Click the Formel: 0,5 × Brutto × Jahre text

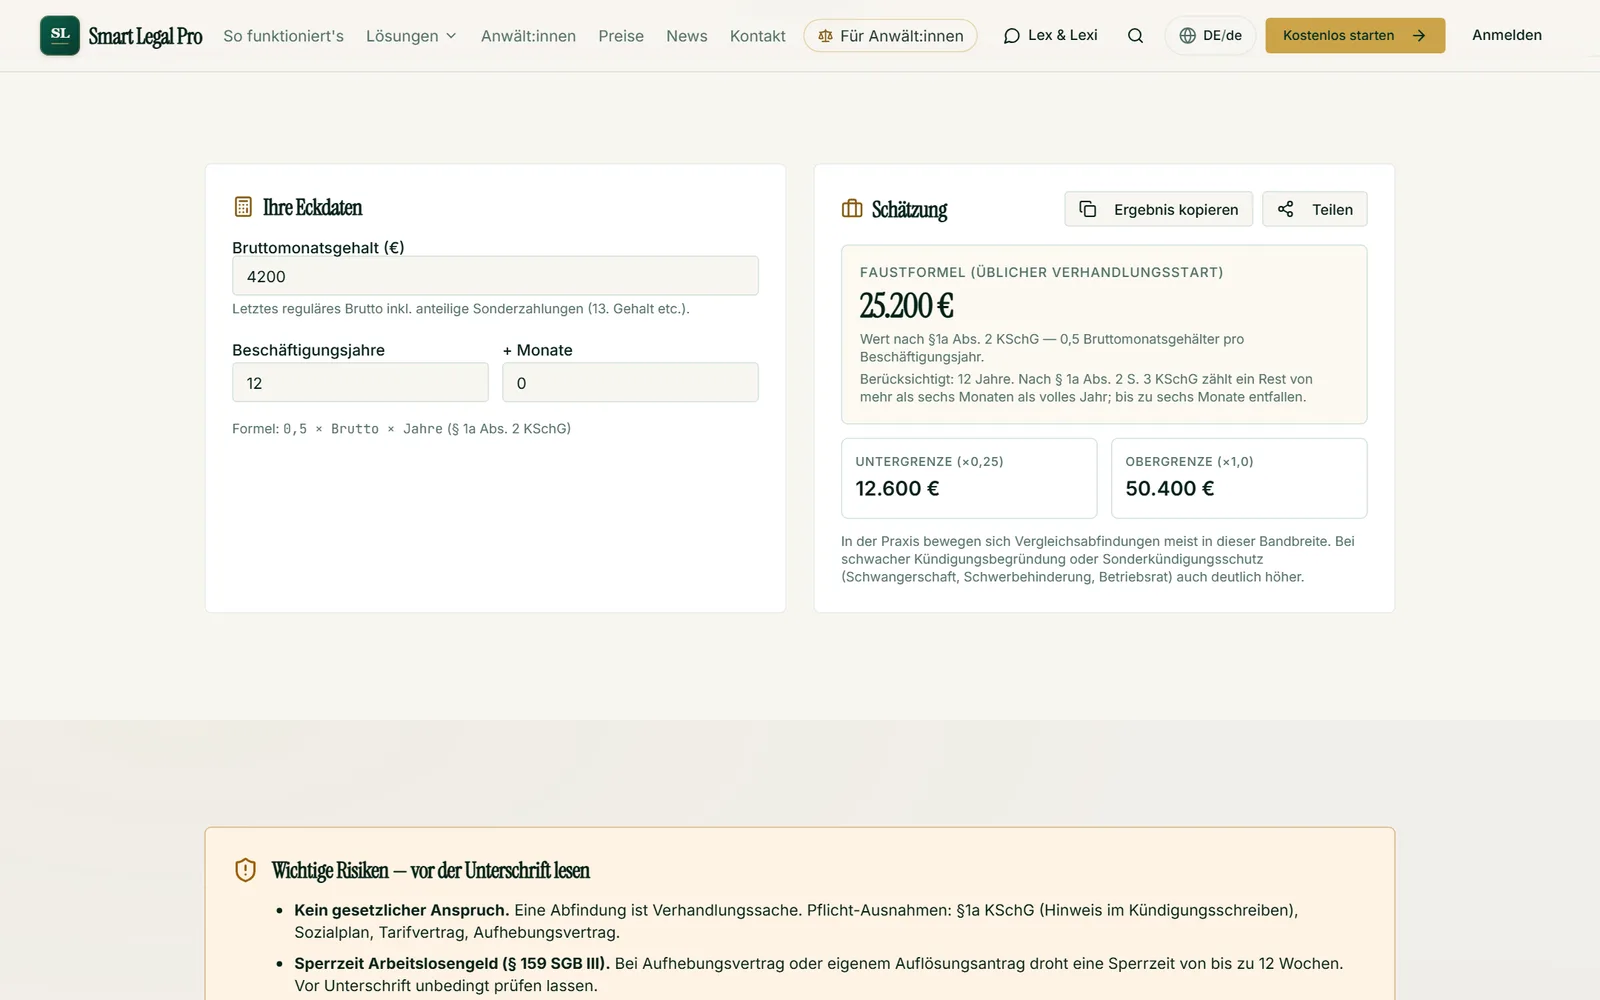[x=401, y=428]
